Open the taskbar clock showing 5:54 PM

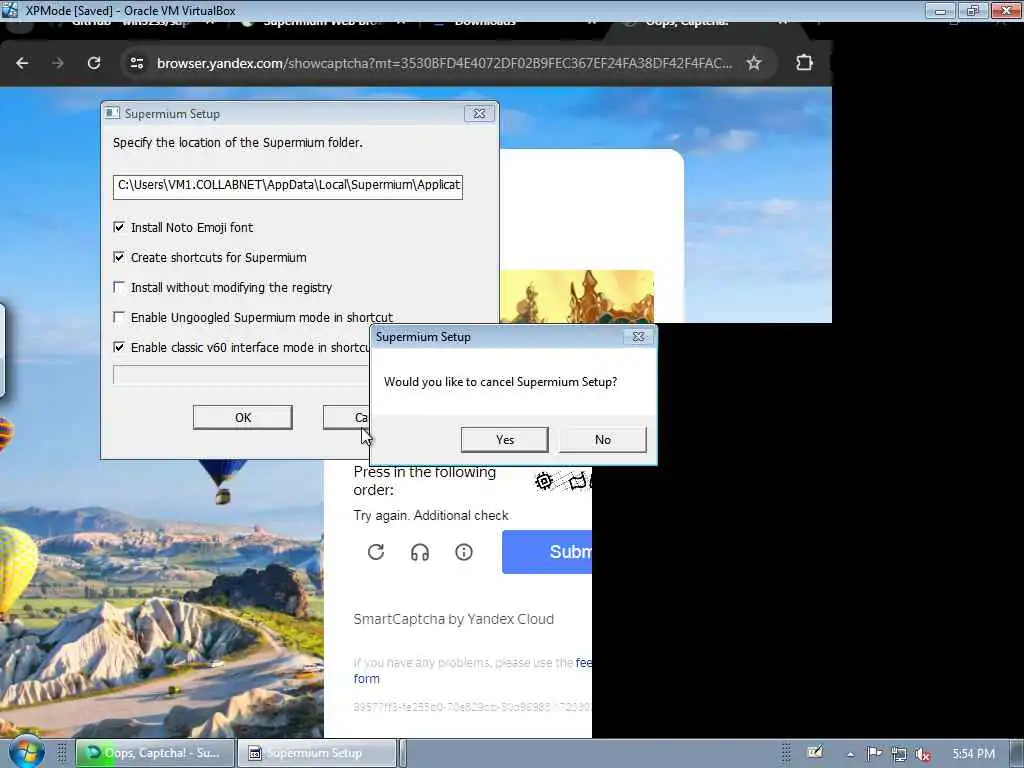(974, 754)
